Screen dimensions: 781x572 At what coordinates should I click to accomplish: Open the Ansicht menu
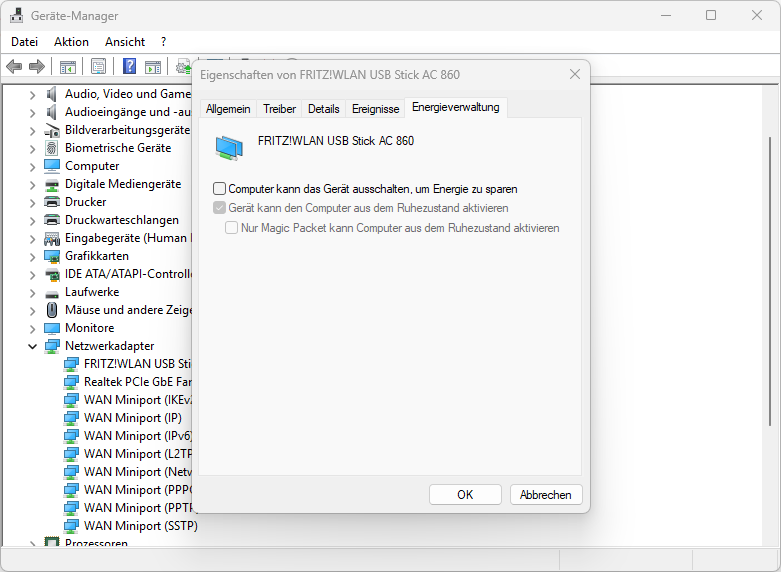125,42
